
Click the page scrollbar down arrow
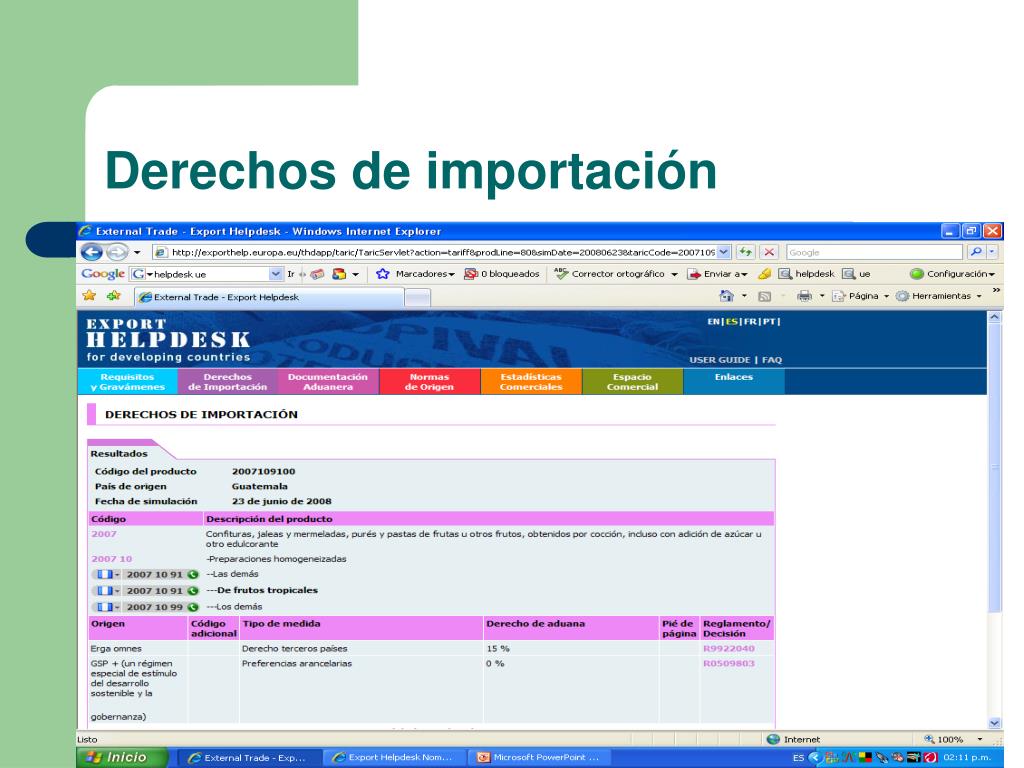(994, 723)
